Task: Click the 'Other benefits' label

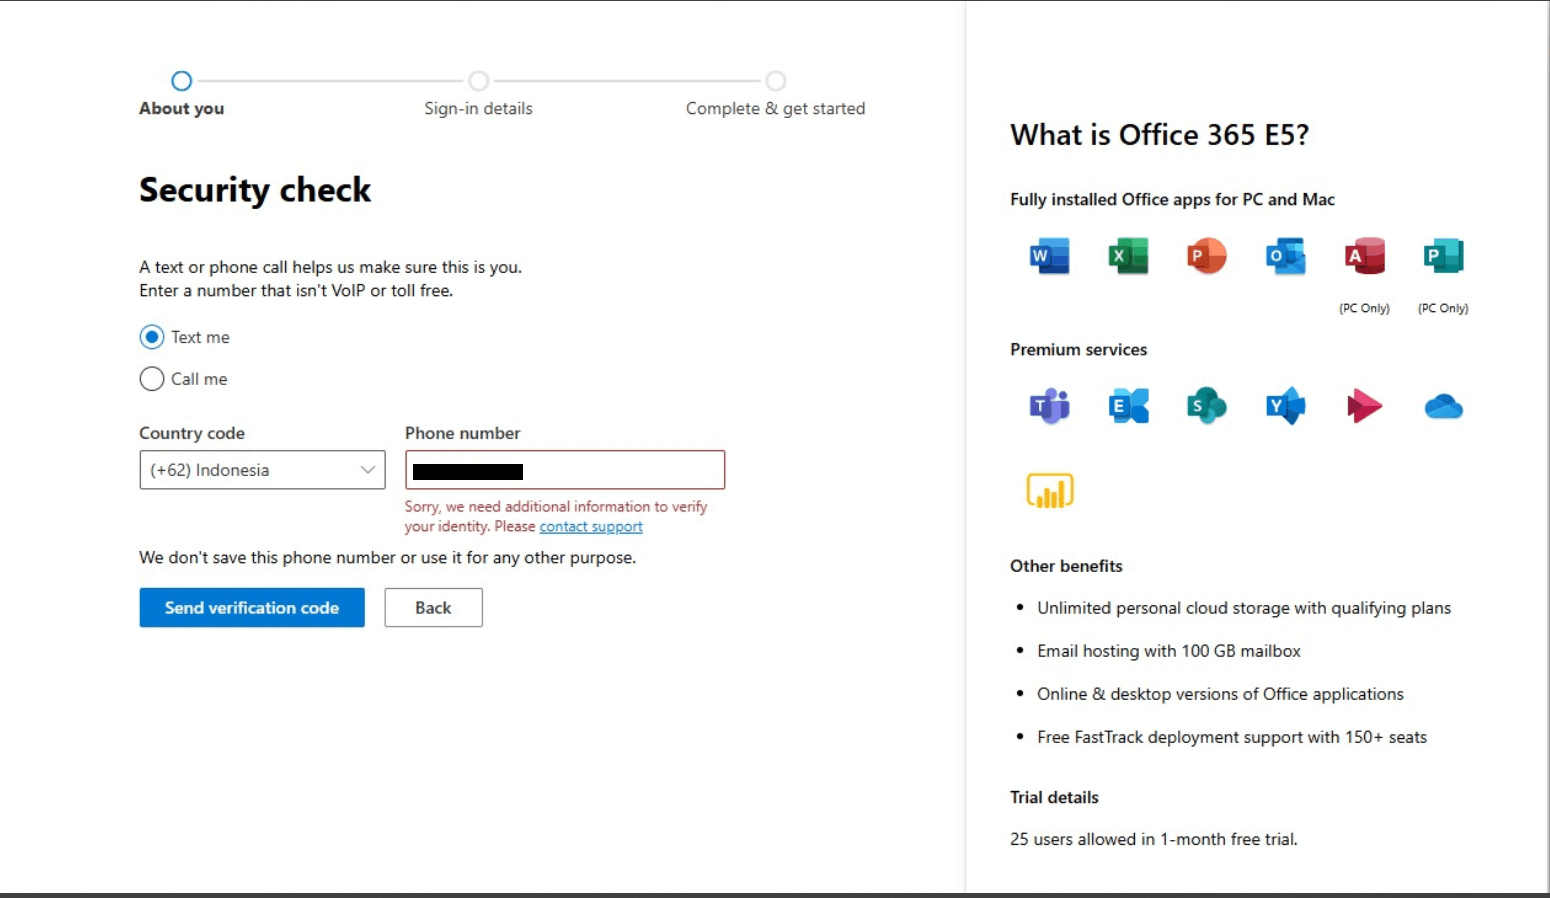Action: click(x=1066, y=566)
